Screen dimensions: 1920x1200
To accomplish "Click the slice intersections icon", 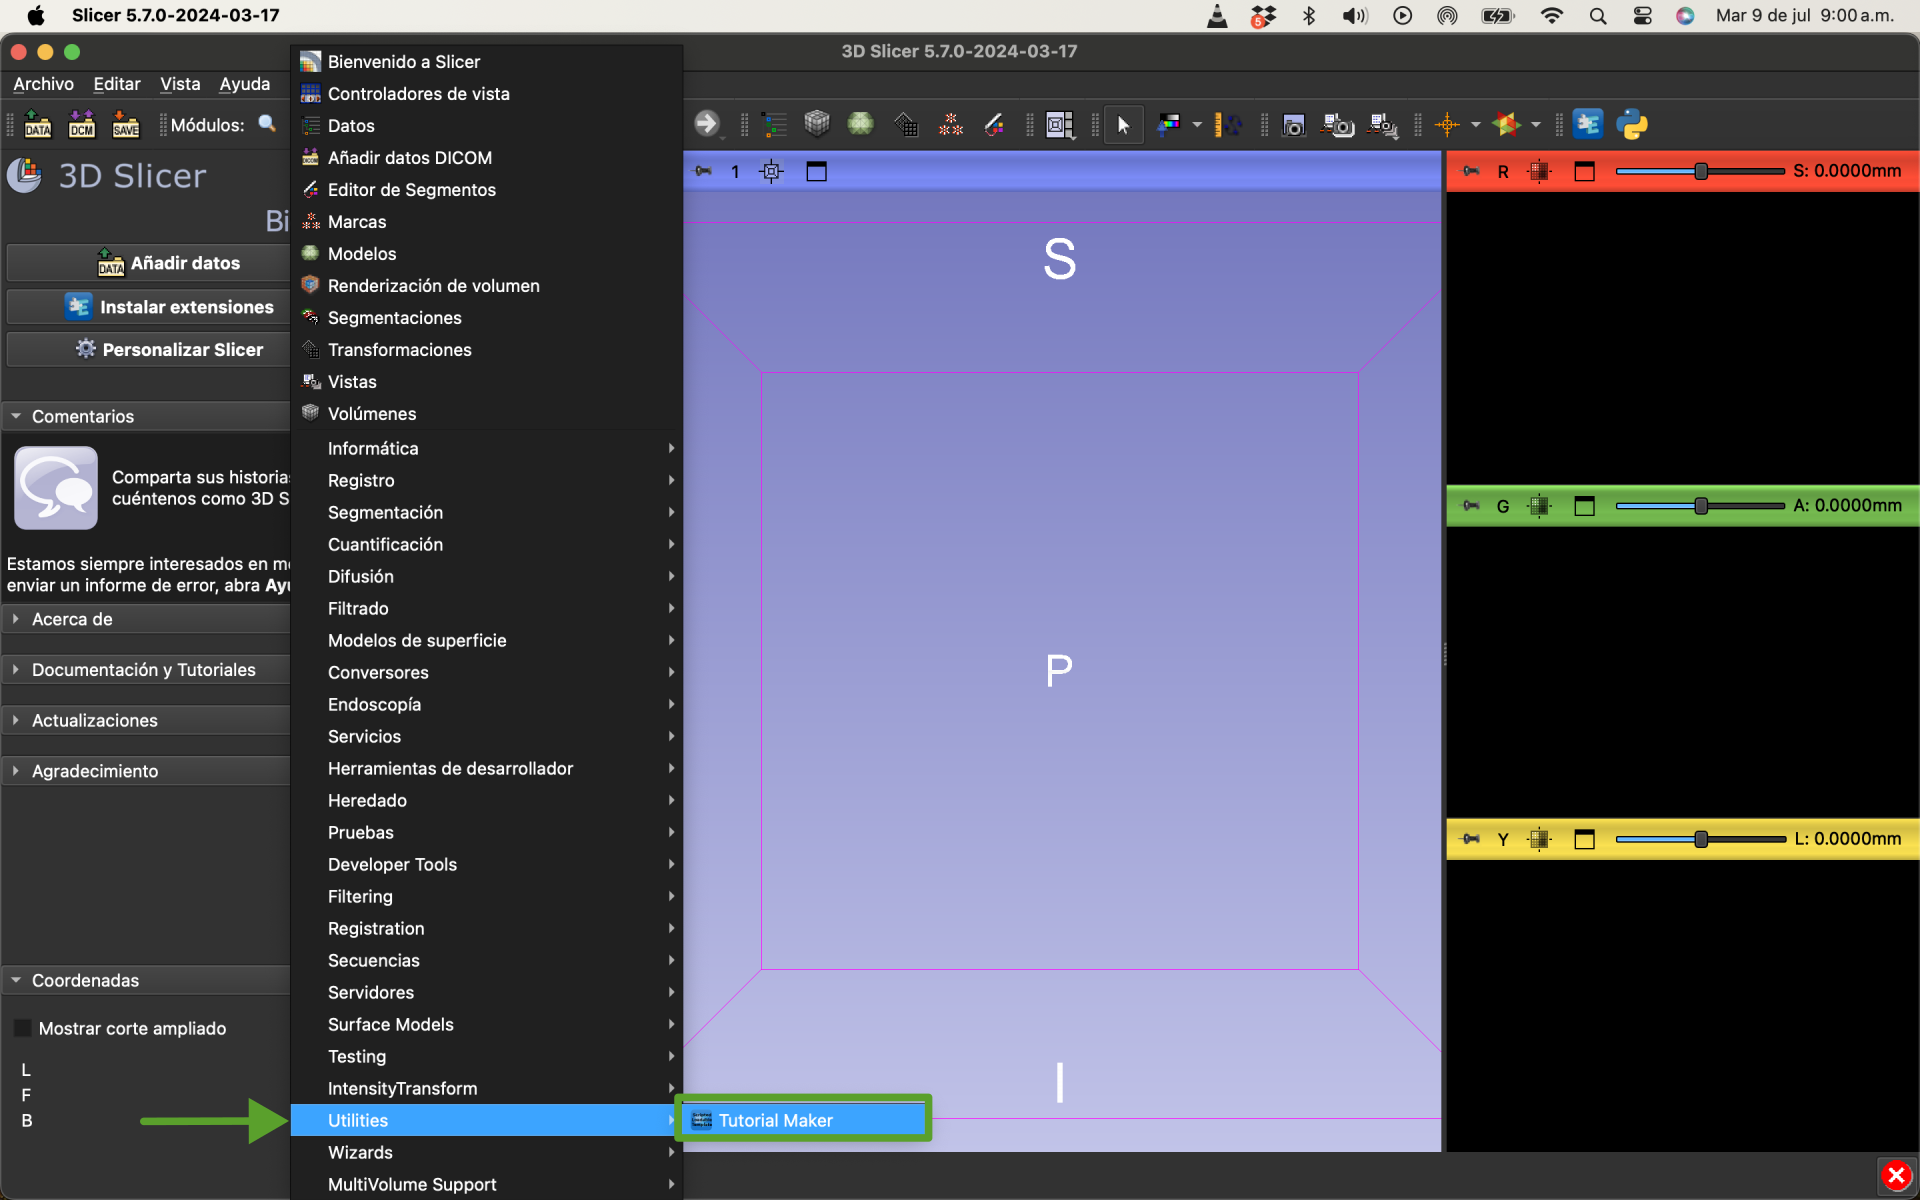I will point(1507,124).
